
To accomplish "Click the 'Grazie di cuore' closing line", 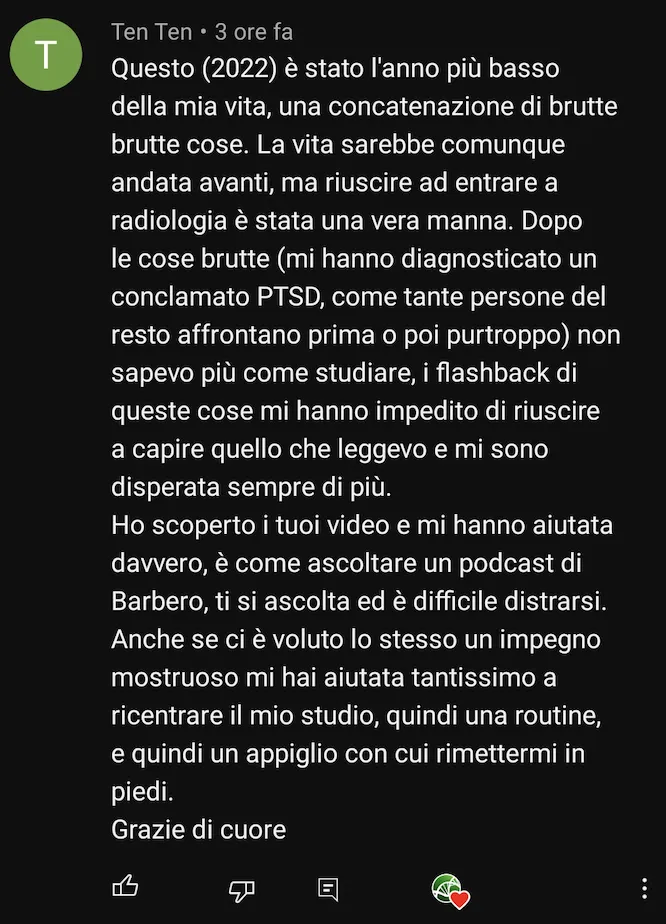I will [199, 829].
